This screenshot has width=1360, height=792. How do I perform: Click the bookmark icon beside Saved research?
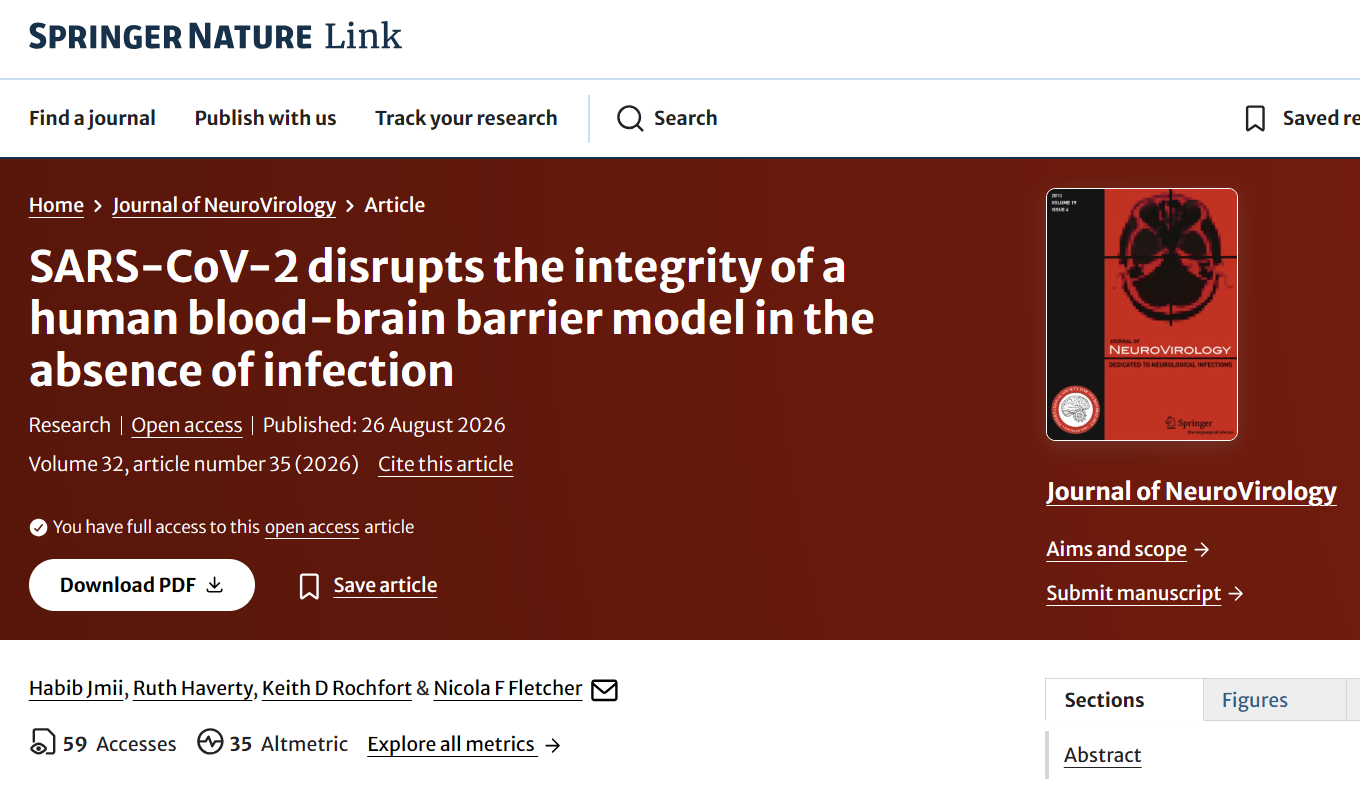1255,119
